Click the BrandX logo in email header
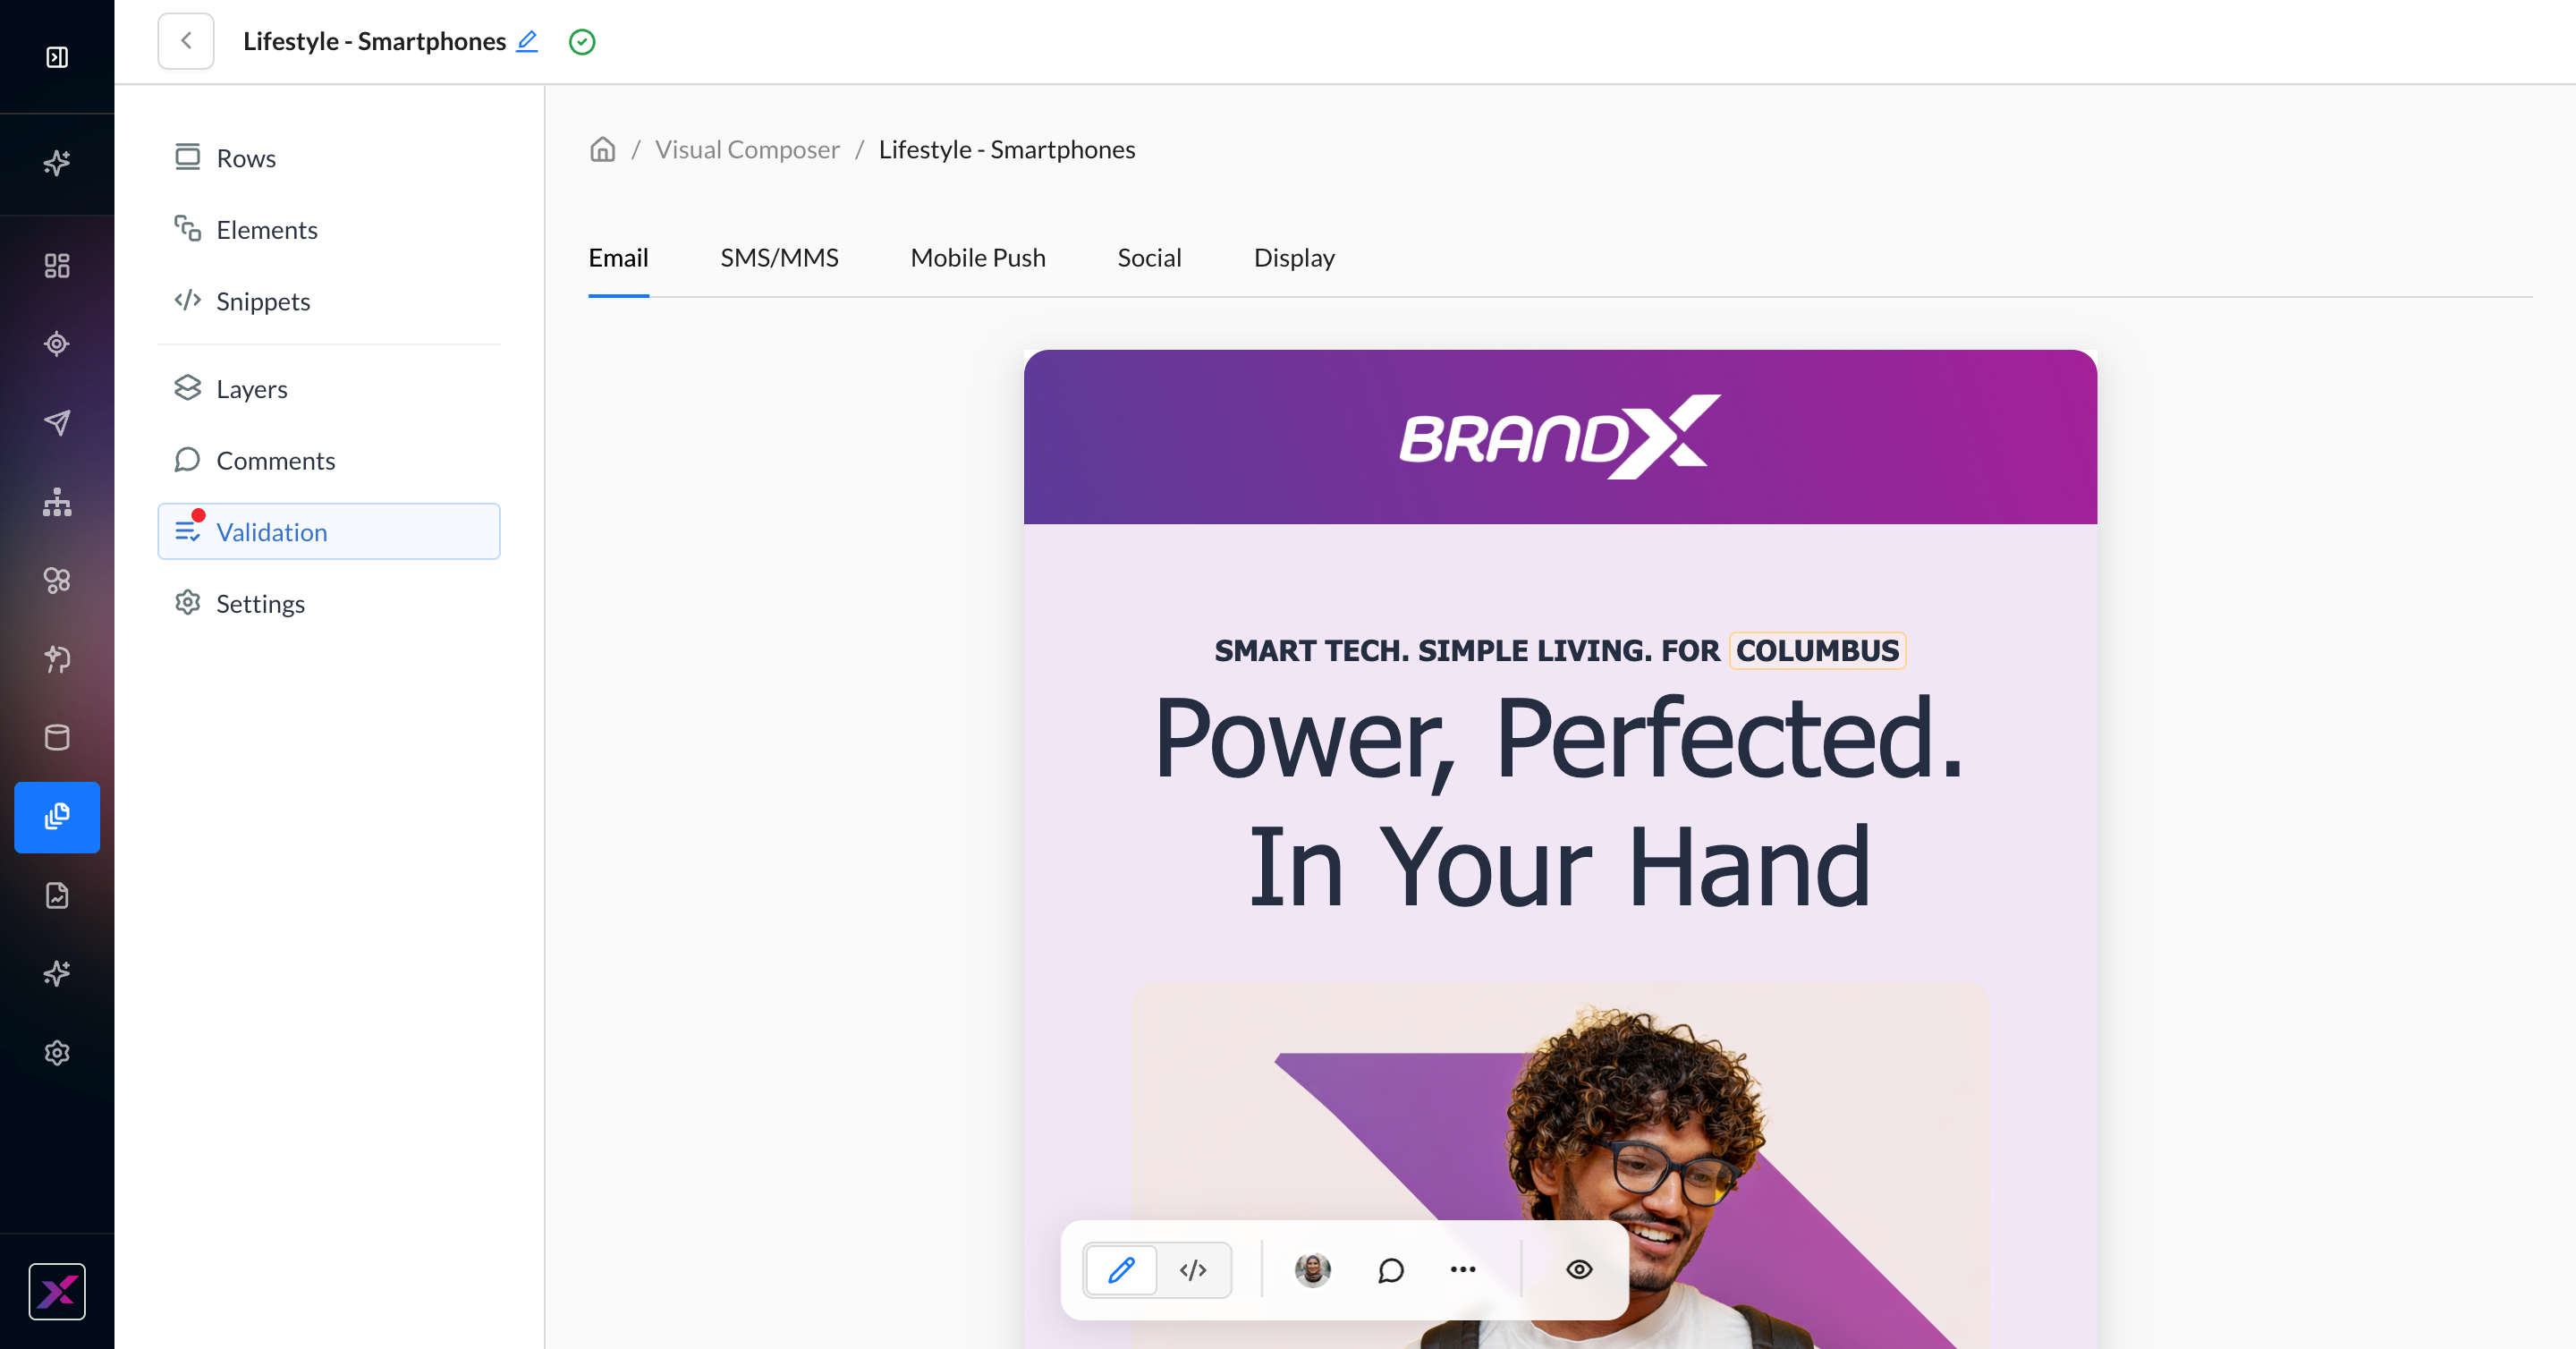2576x1349 pixels. coord(1560,437)
